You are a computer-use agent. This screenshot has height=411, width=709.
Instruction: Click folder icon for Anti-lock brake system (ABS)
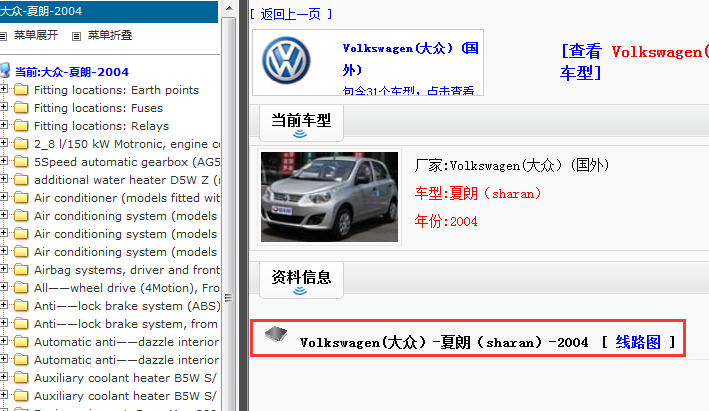pyautogui.click(x=21, y=306)
